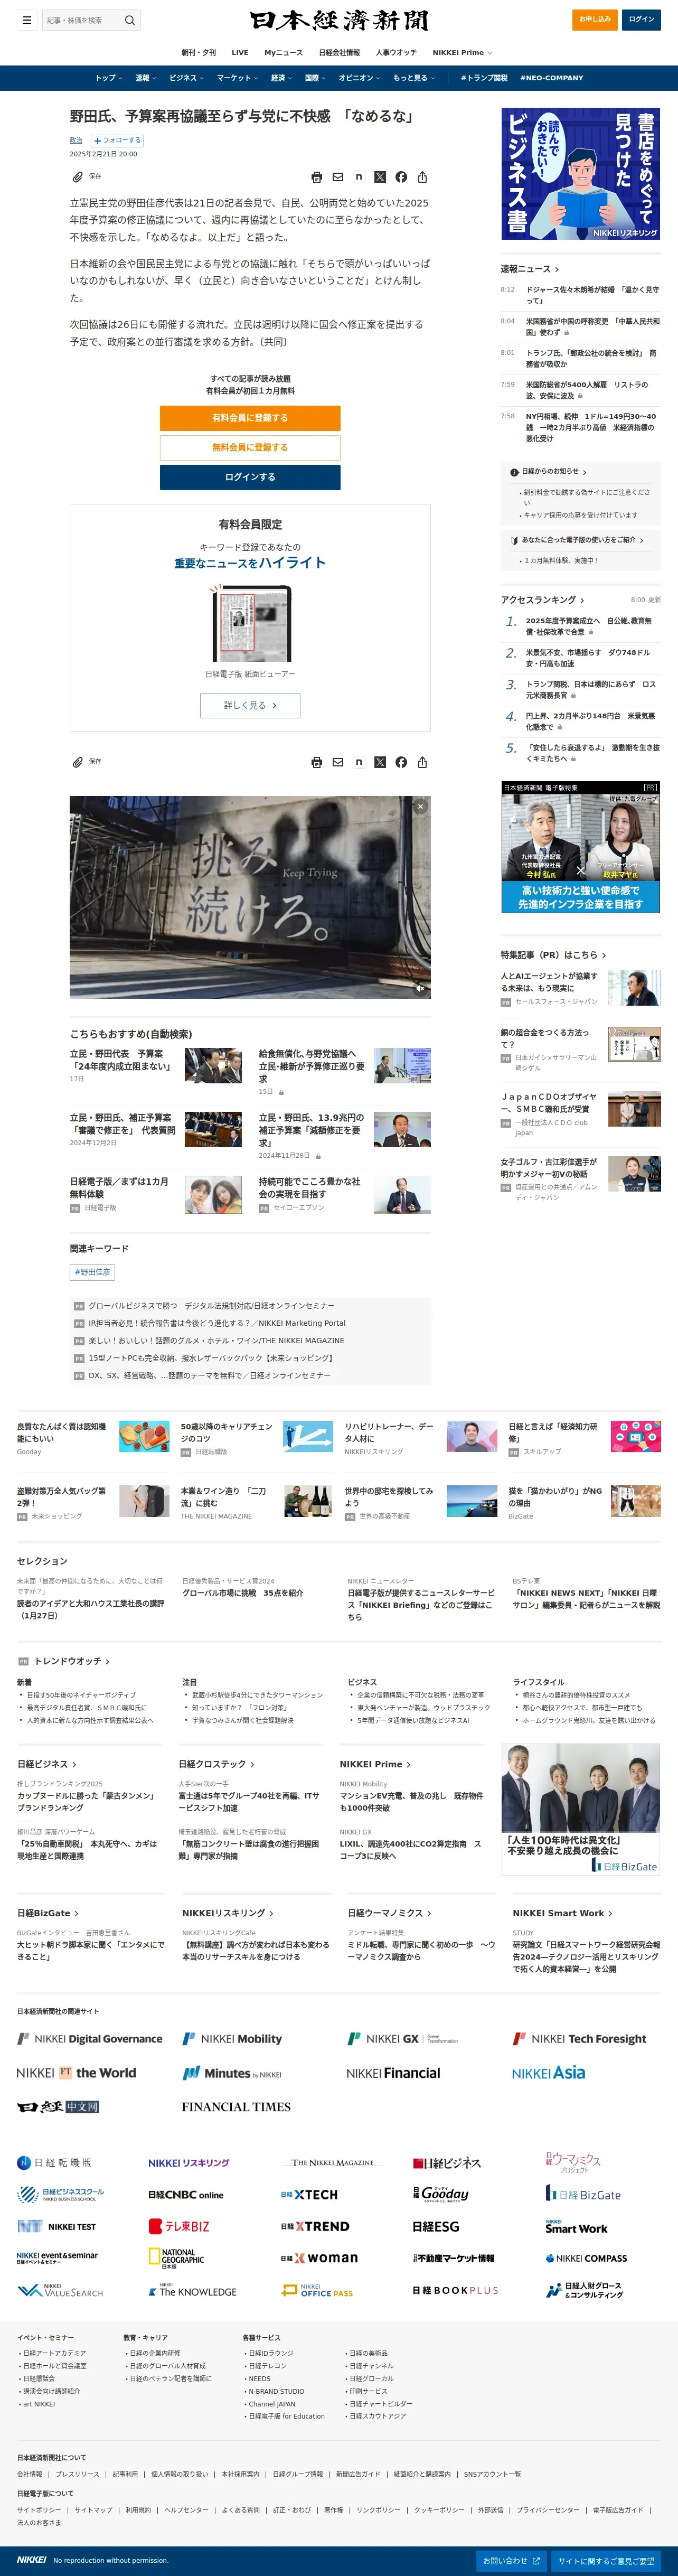Open the 速報ニュース section link

coord(530,269)
